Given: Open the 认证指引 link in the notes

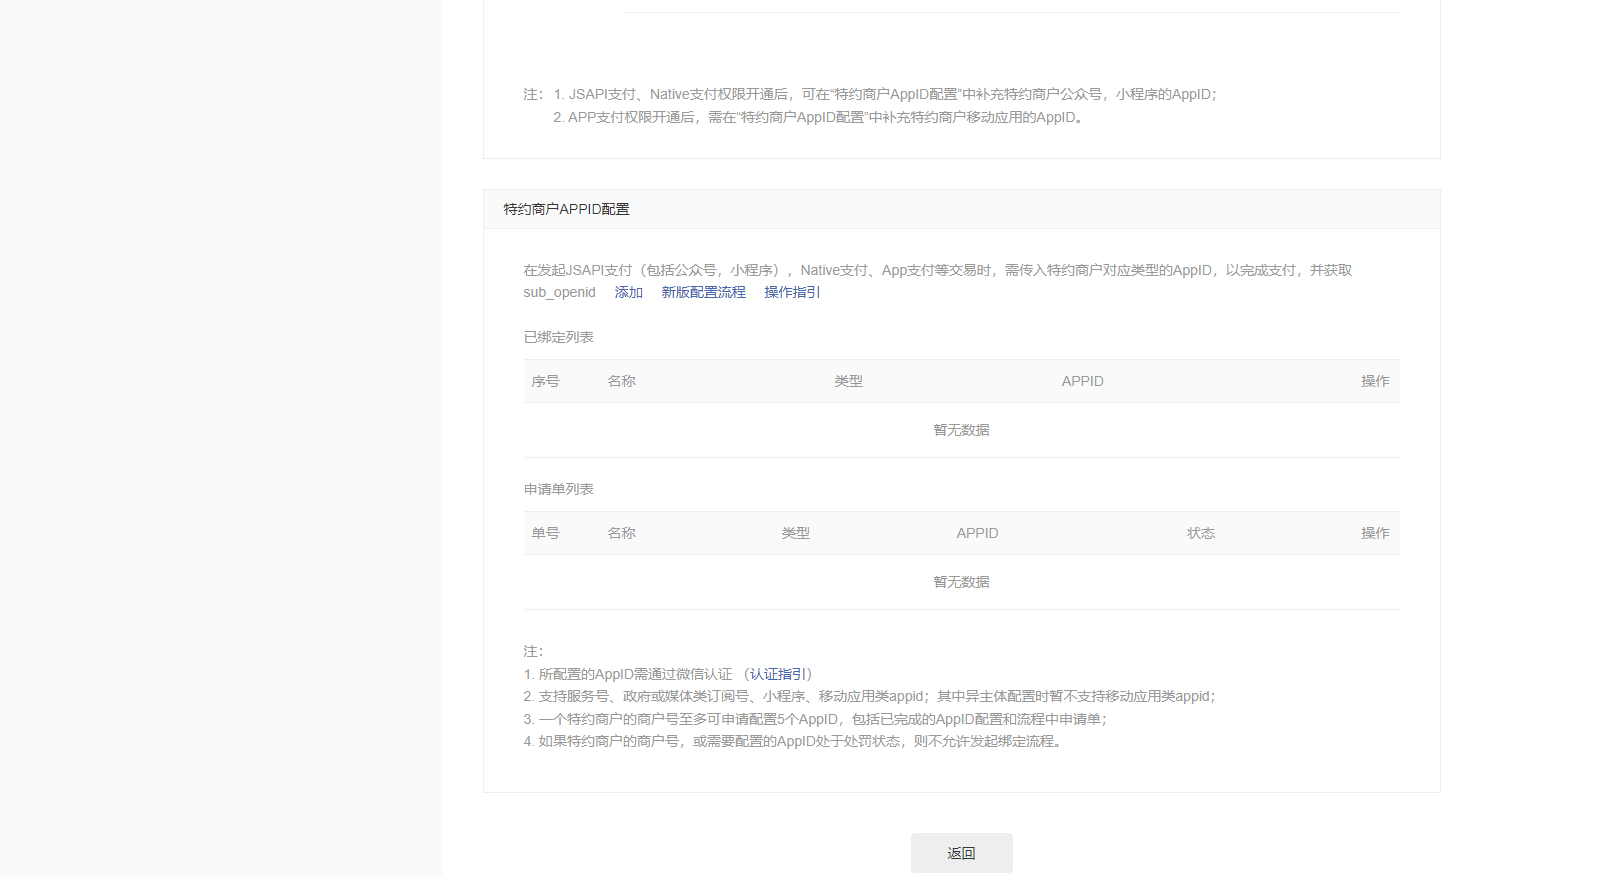Looking at the screenshot, I should pyautogui.click(x=778, y=674).
